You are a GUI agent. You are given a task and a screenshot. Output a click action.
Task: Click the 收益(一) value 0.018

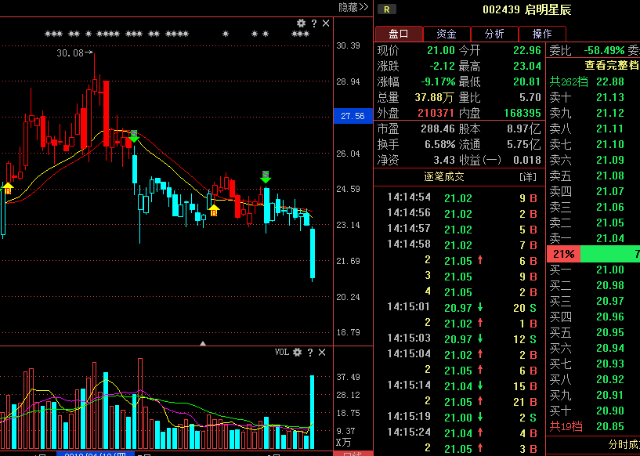coord(527,160)
